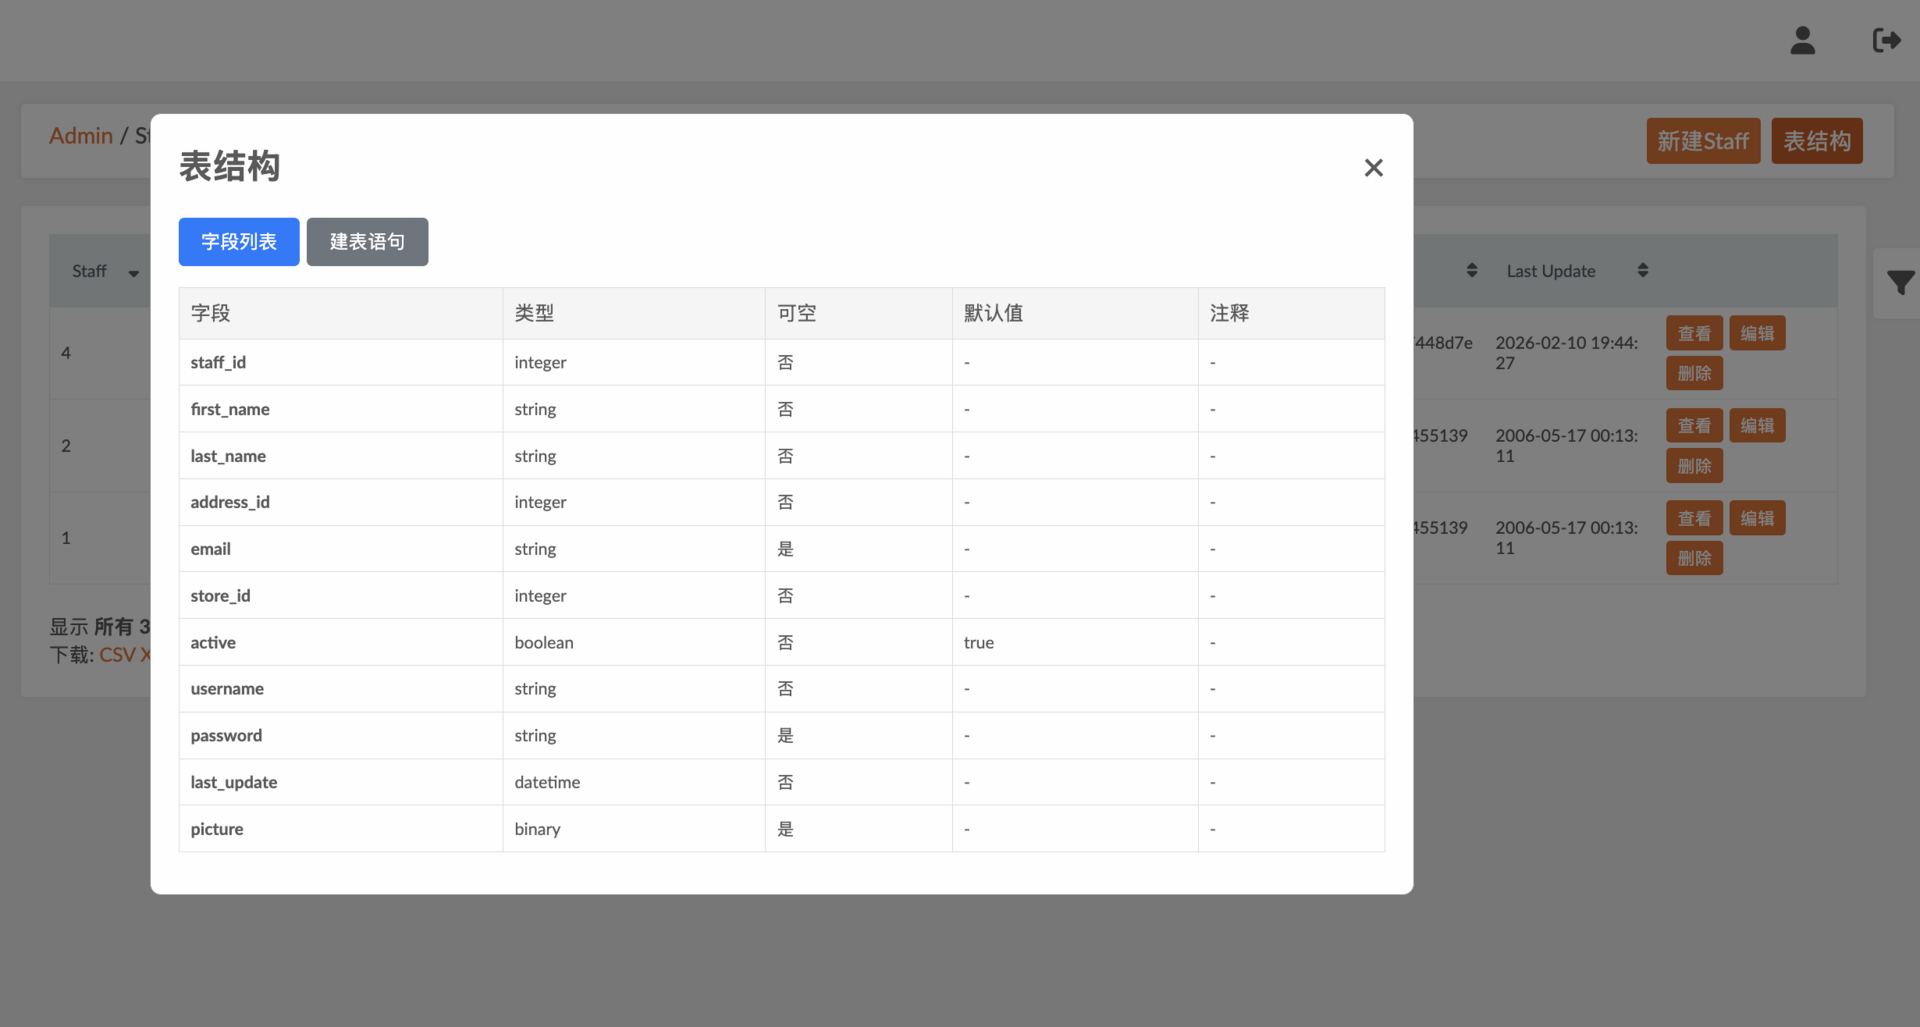
Task: Switch to the 建表语句 tab
Action: coord(367,242)
